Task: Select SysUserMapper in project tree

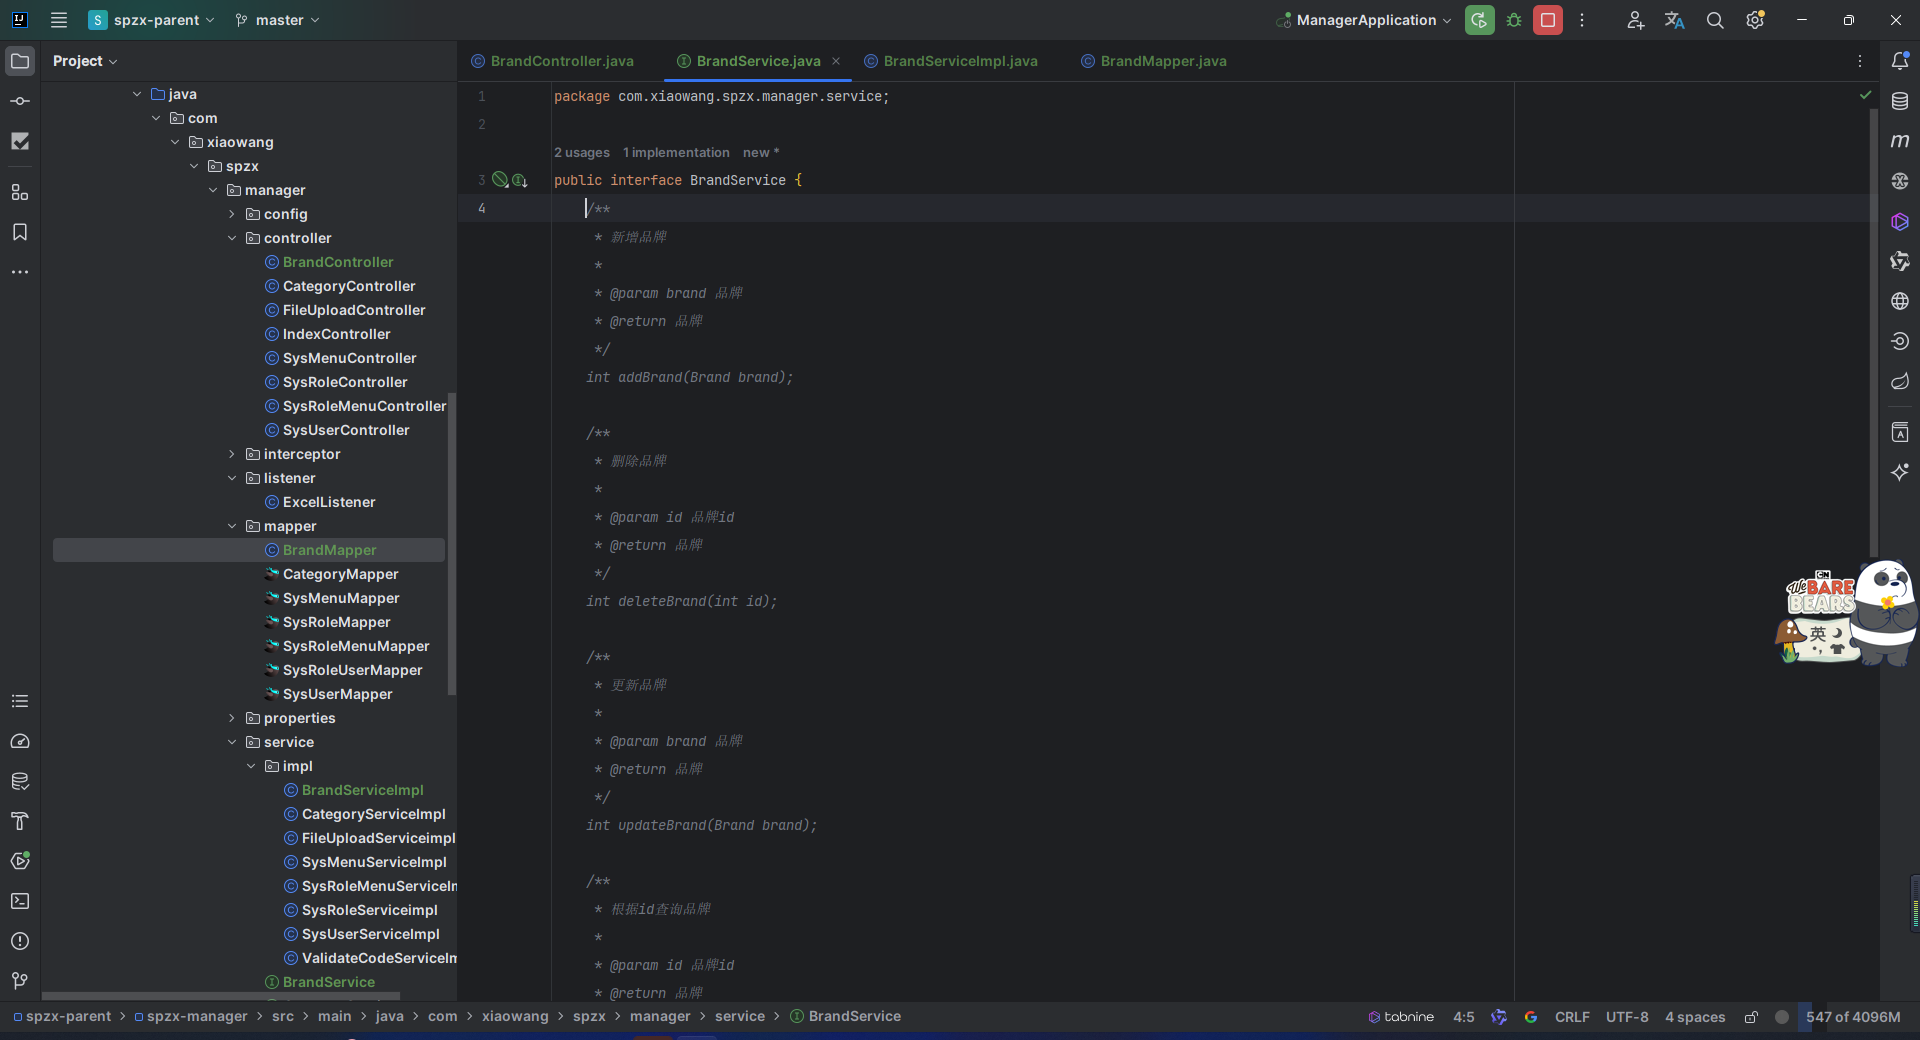Action: pos(338,694)
